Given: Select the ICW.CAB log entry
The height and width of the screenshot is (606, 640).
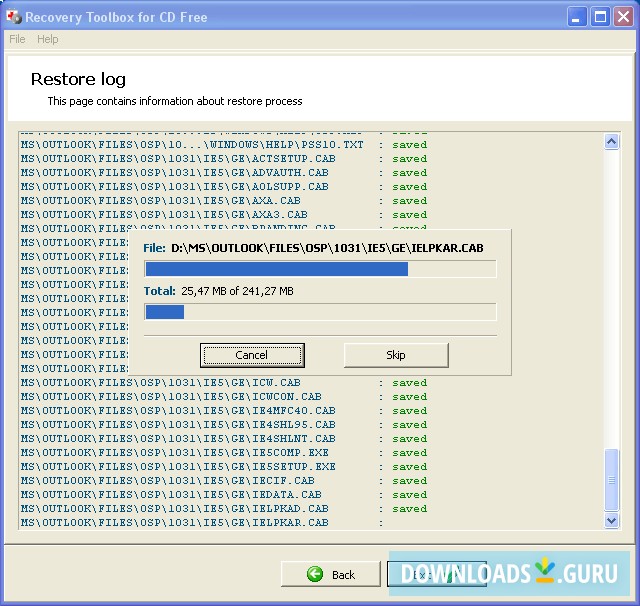Looking at the screenshot, I should tap(224, 383).
